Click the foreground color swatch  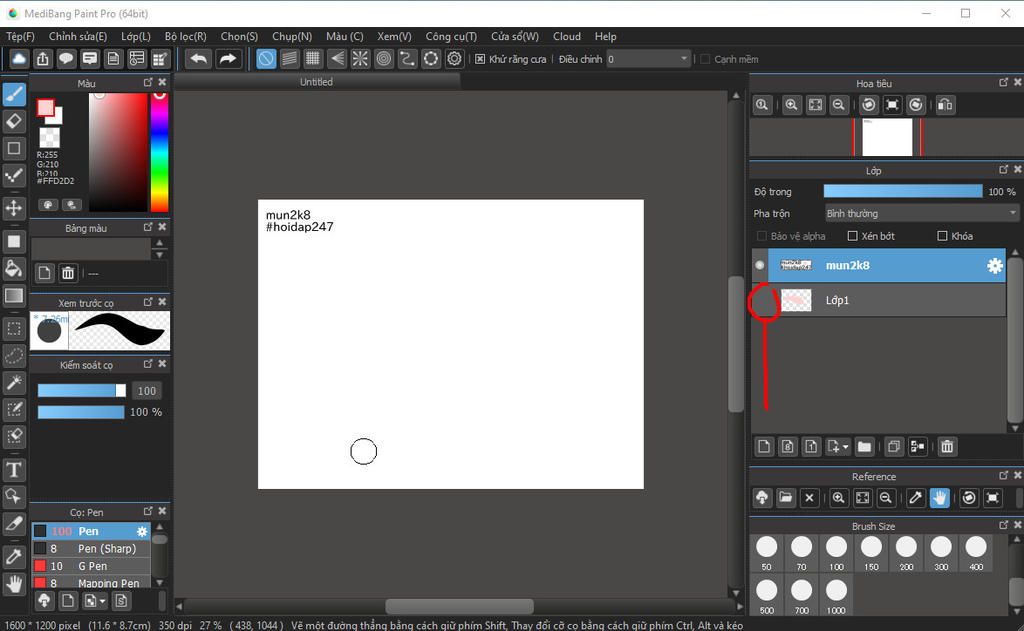[x=45, y=108]
